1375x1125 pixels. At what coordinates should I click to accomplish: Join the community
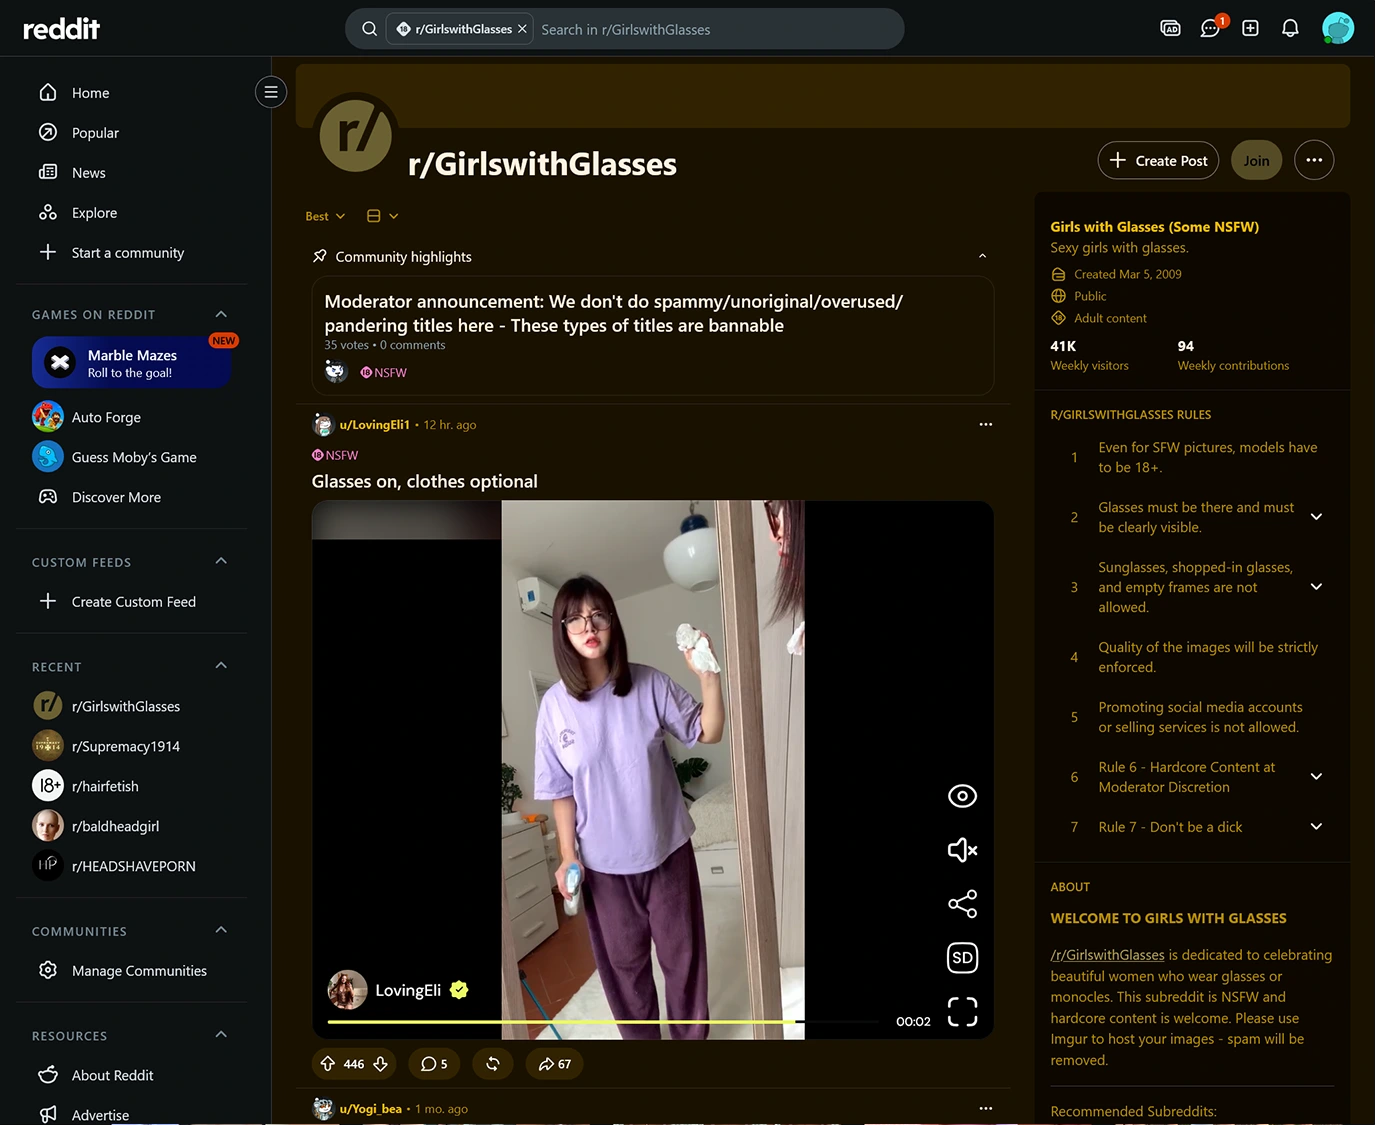tap(1256, 160)
